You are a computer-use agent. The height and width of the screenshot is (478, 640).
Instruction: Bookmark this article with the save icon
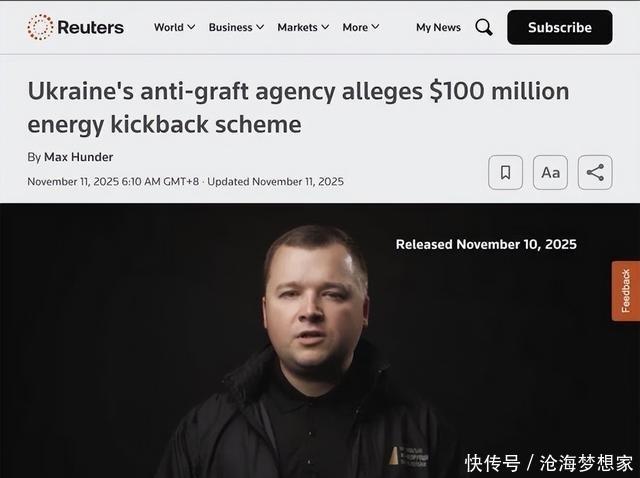click(505, 172)
